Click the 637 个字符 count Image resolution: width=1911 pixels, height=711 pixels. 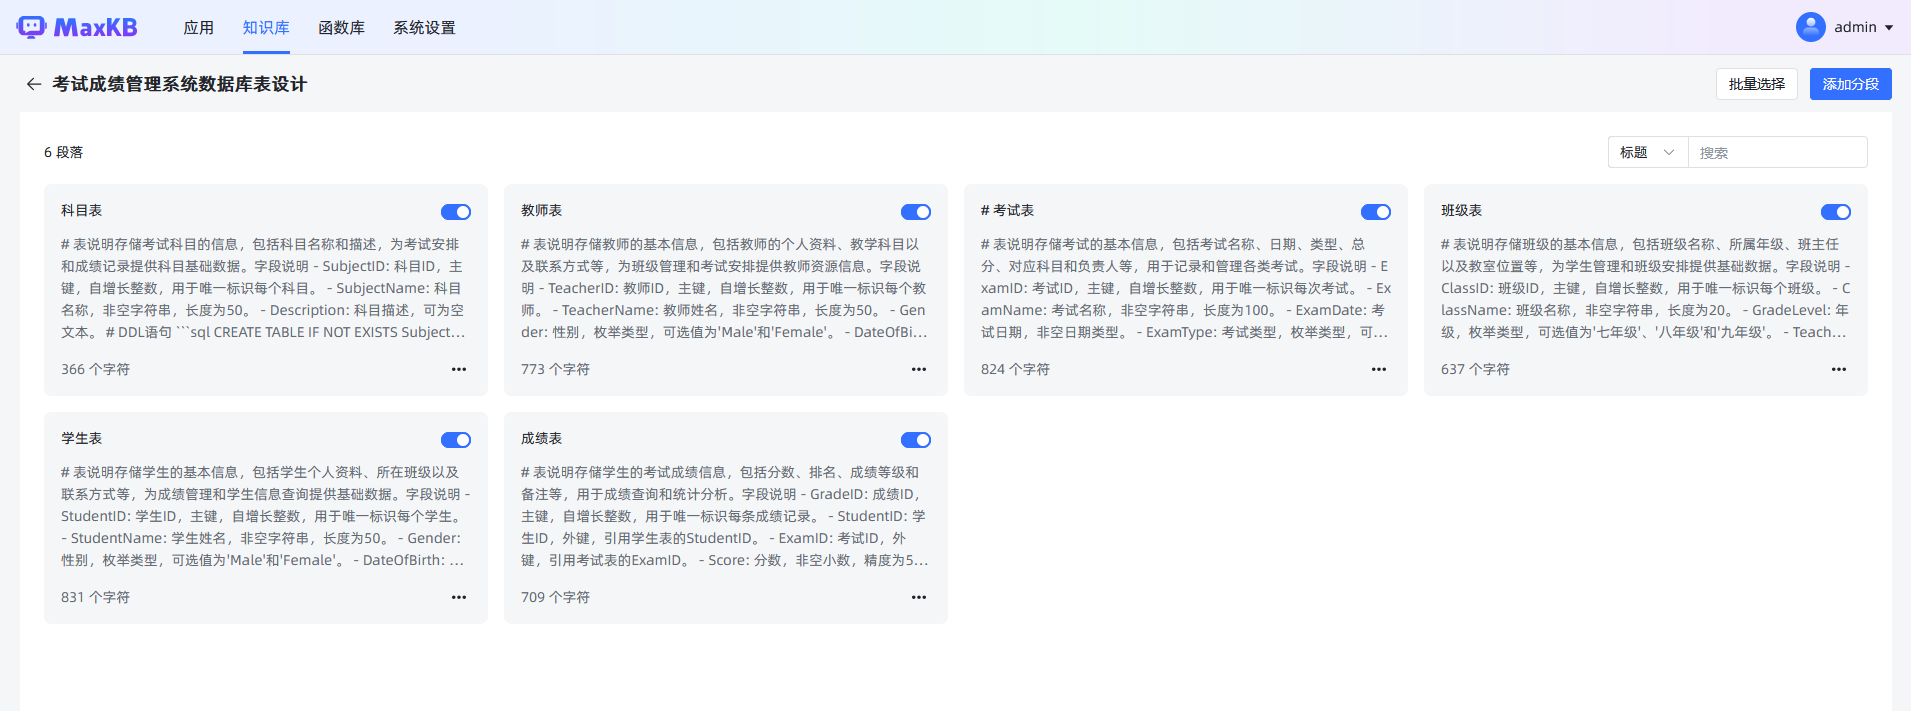[1475, 369]
